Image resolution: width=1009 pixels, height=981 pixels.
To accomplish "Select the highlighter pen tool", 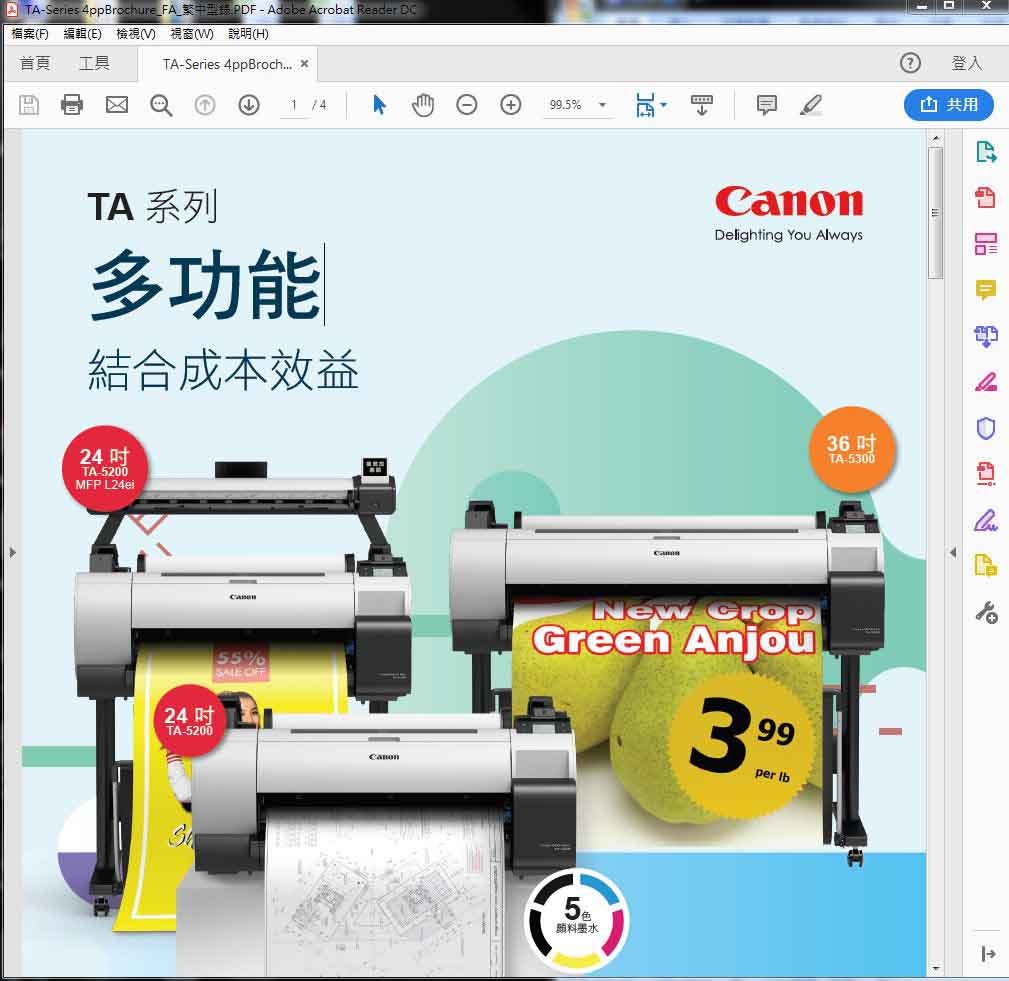I will (811, 104).
